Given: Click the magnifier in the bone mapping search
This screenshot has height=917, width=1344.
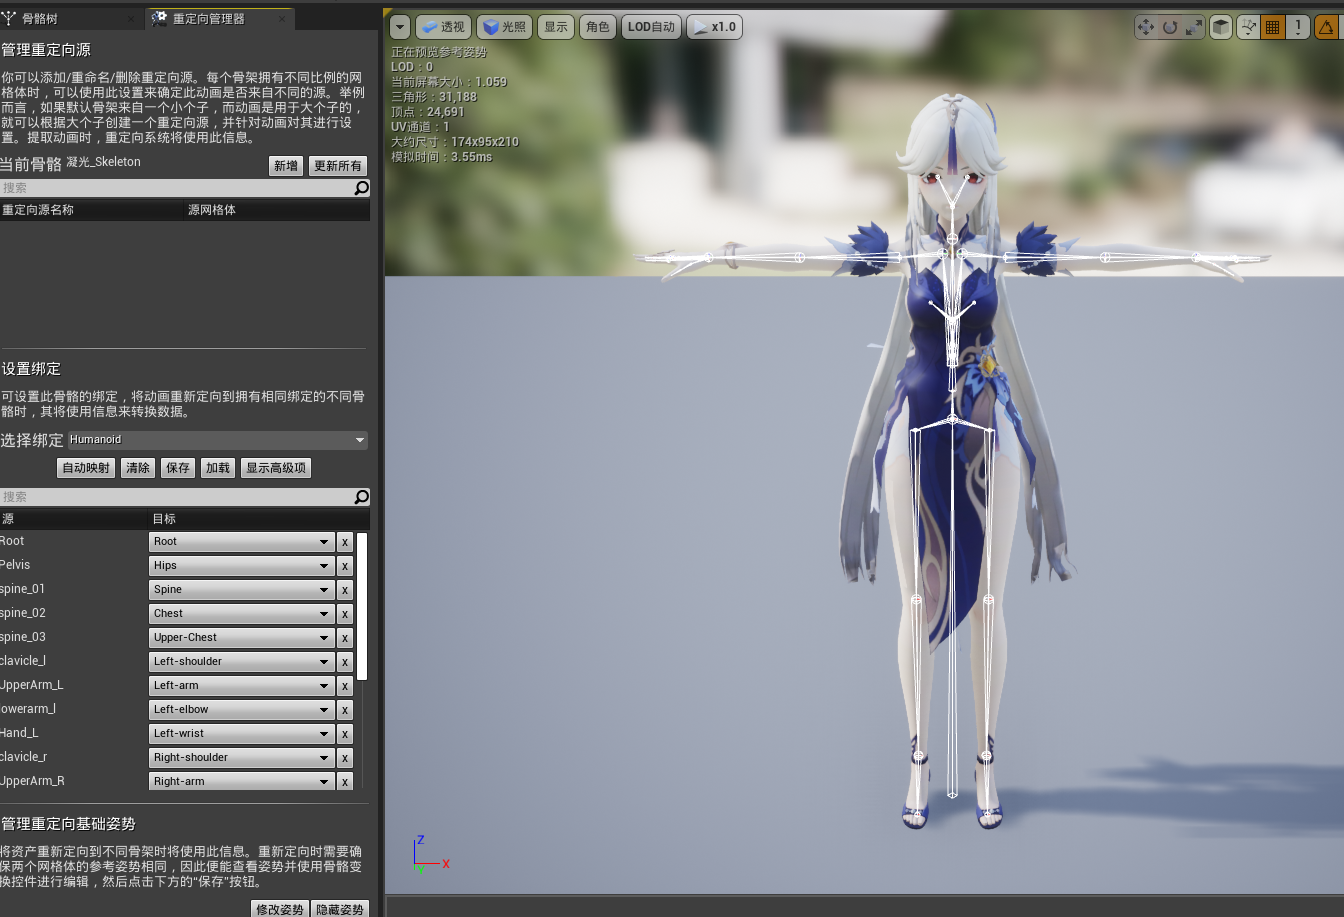Looking at the screenshot, I should point(361,496).
